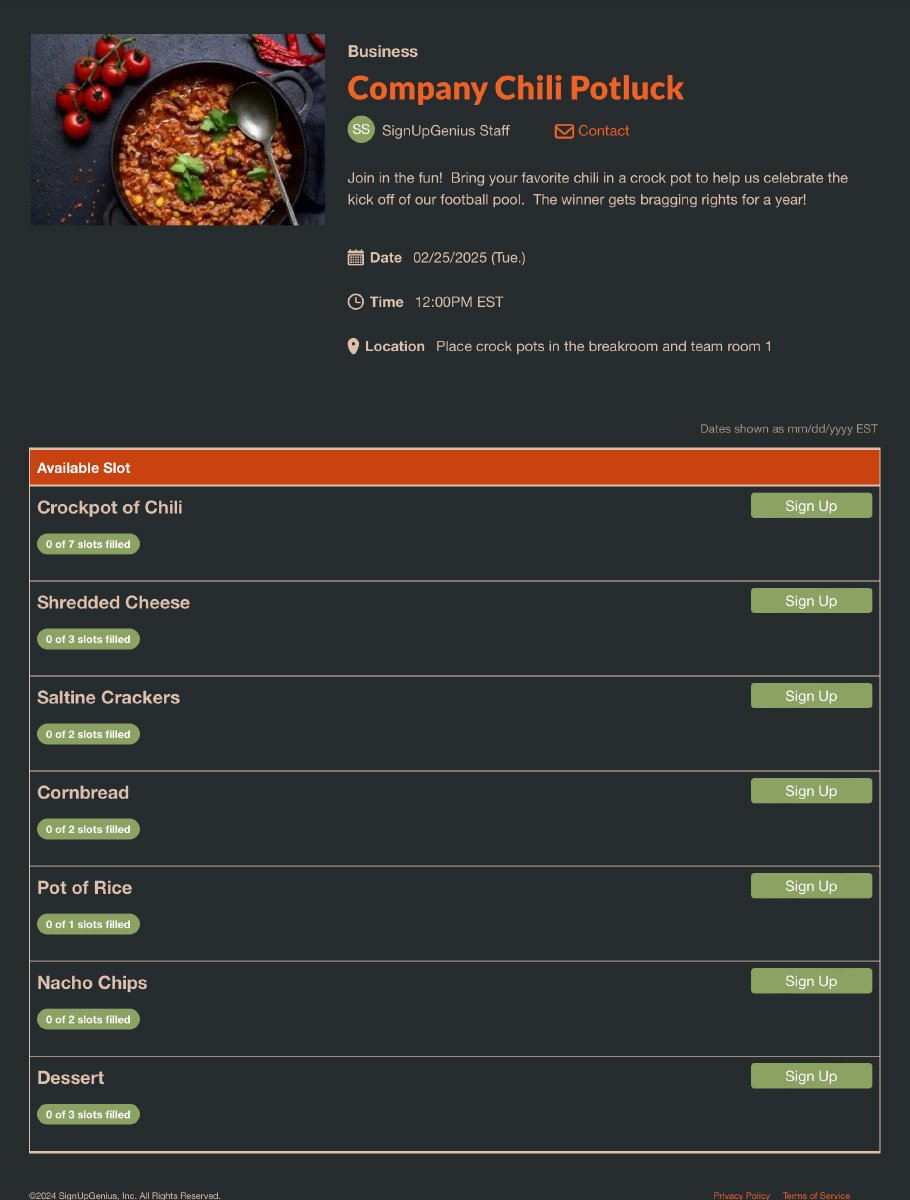
Task: Click the 0 of 7 slots filled badge
Action: pyautogui.click(x=88, y=544)
